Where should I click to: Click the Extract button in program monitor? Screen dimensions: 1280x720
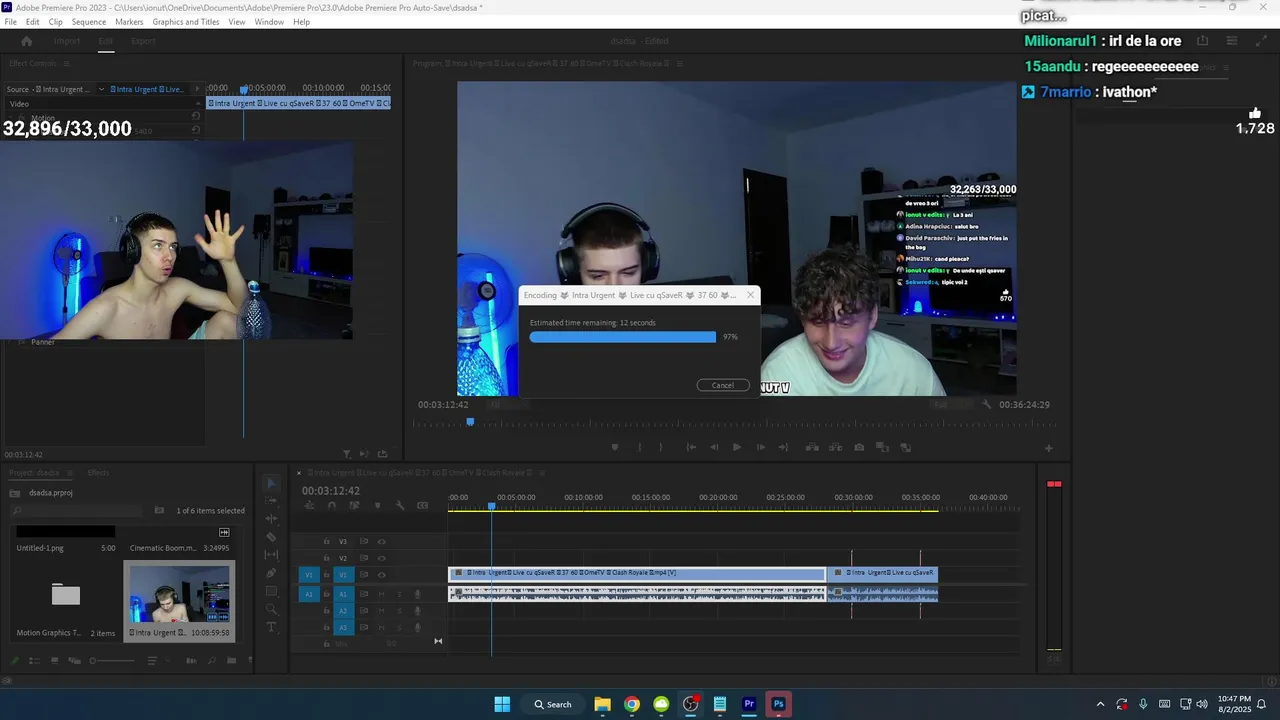point(835,447)
